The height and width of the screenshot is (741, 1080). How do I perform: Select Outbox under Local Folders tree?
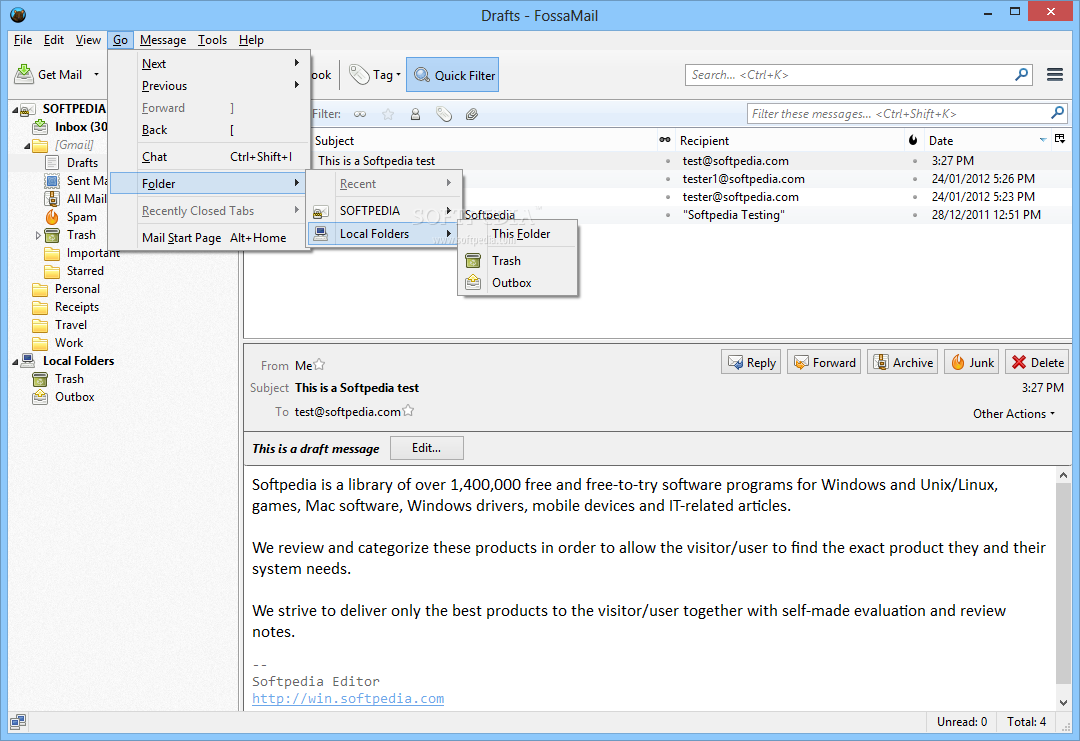click(63, 397)
